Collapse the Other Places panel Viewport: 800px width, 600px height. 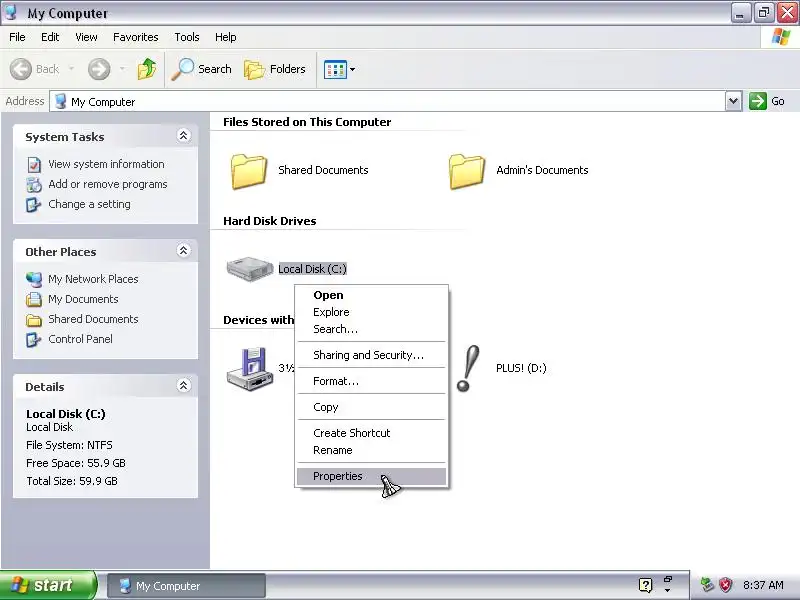click(x=184, y=251)
